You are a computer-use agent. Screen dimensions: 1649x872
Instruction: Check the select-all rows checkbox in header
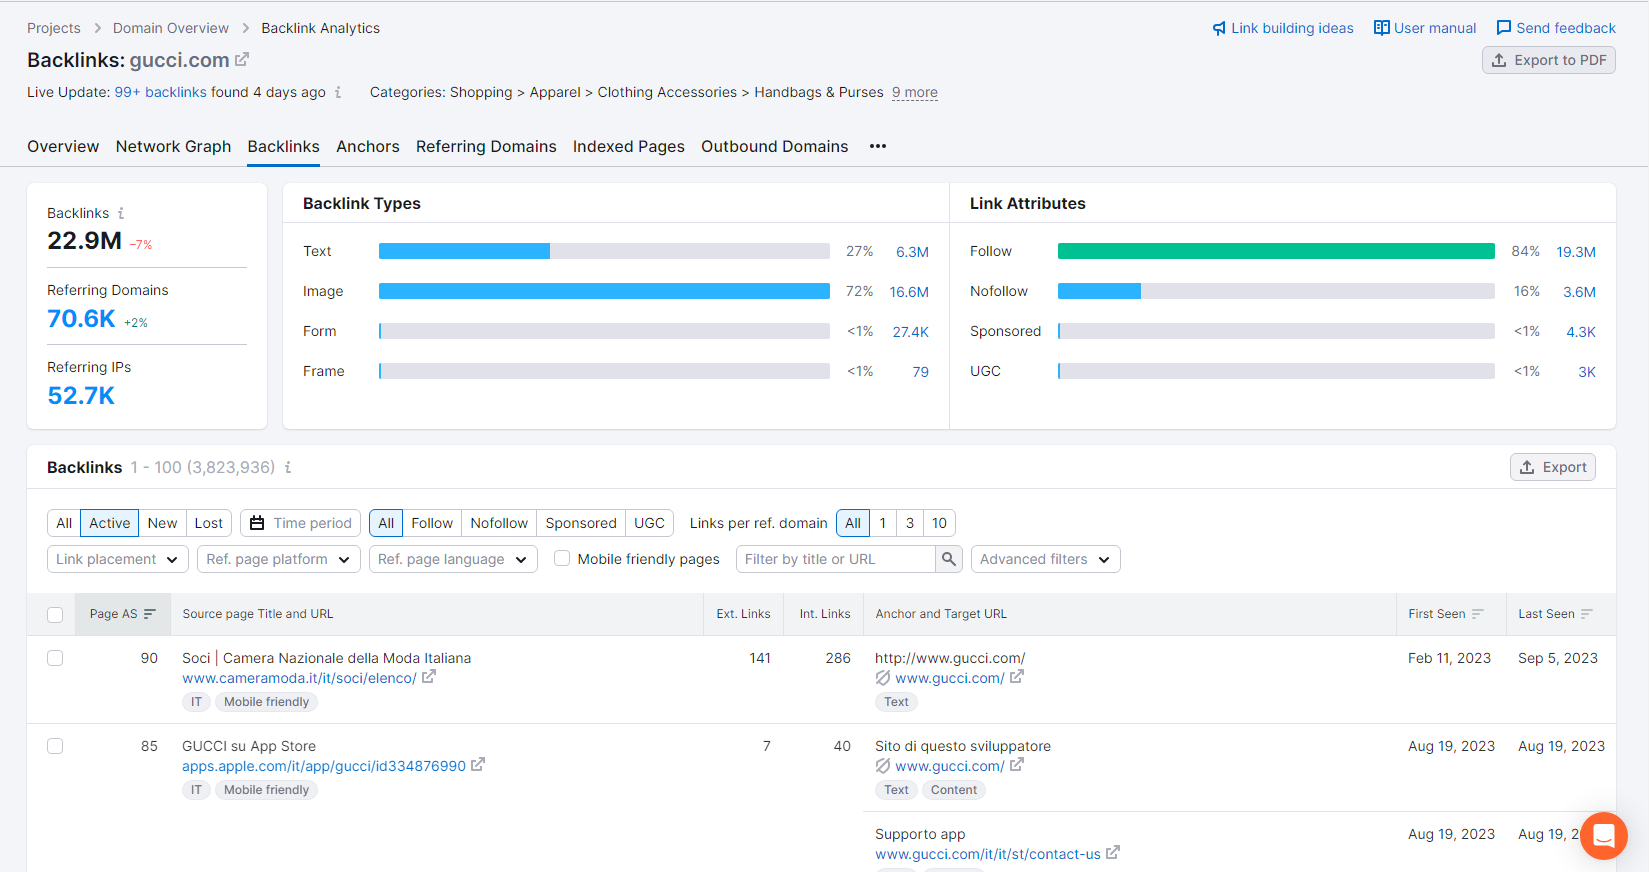coord(55,615)
